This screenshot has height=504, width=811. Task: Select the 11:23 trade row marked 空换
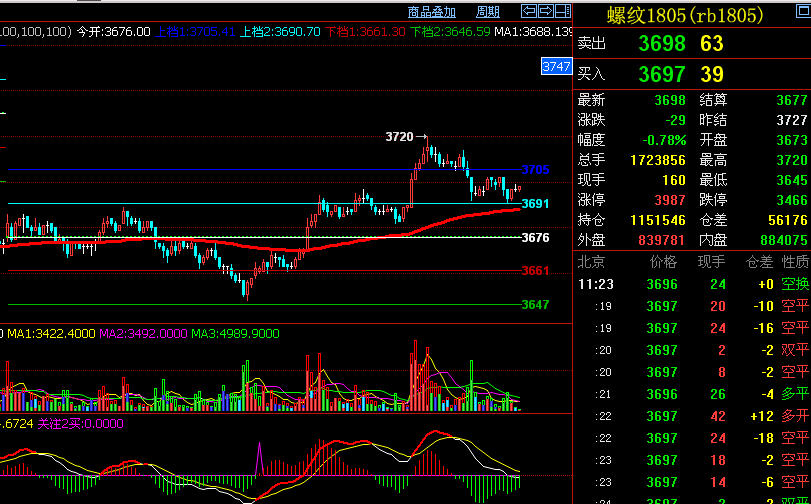[692, 284]
